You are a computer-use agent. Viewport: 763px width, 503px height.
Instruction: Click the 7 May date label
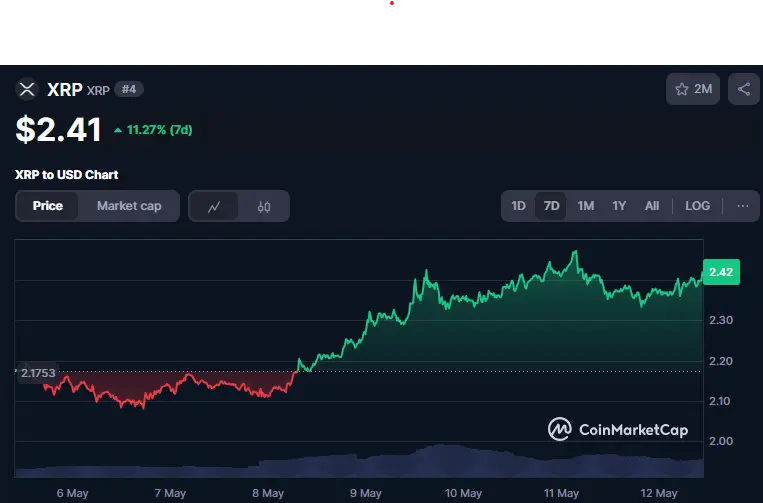[170, 493]
